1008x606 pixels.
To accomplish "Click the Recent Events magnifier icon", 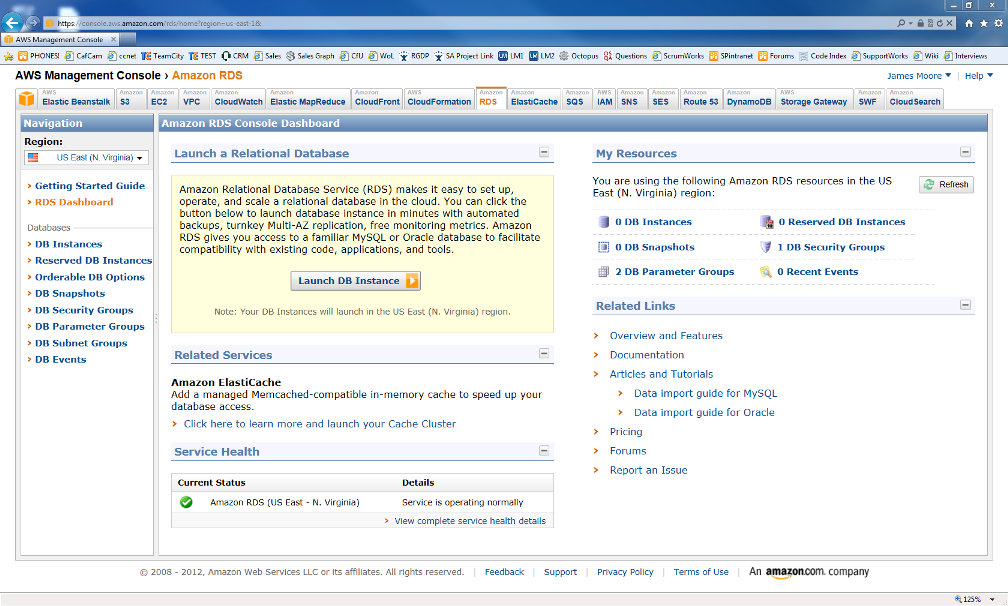I will pos(766,272).
